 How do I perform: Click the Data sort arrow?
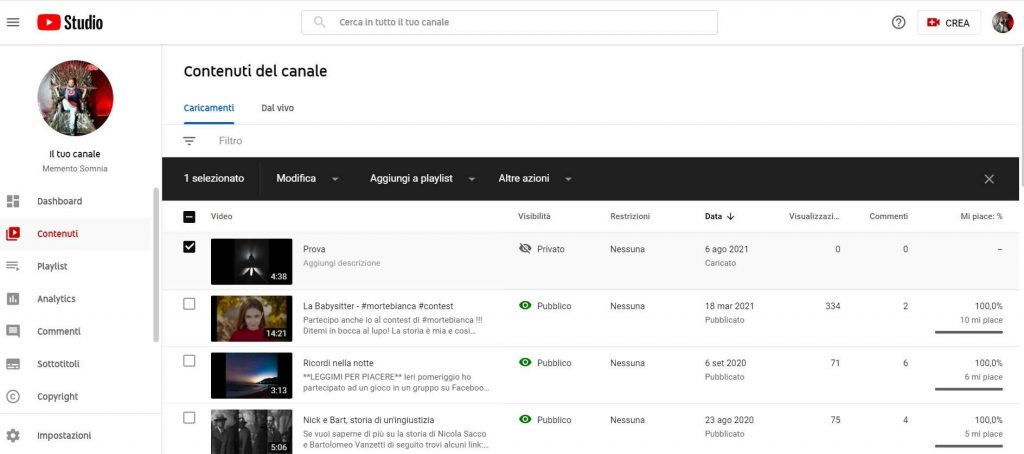pyautogui.click(x=730, y=216)
